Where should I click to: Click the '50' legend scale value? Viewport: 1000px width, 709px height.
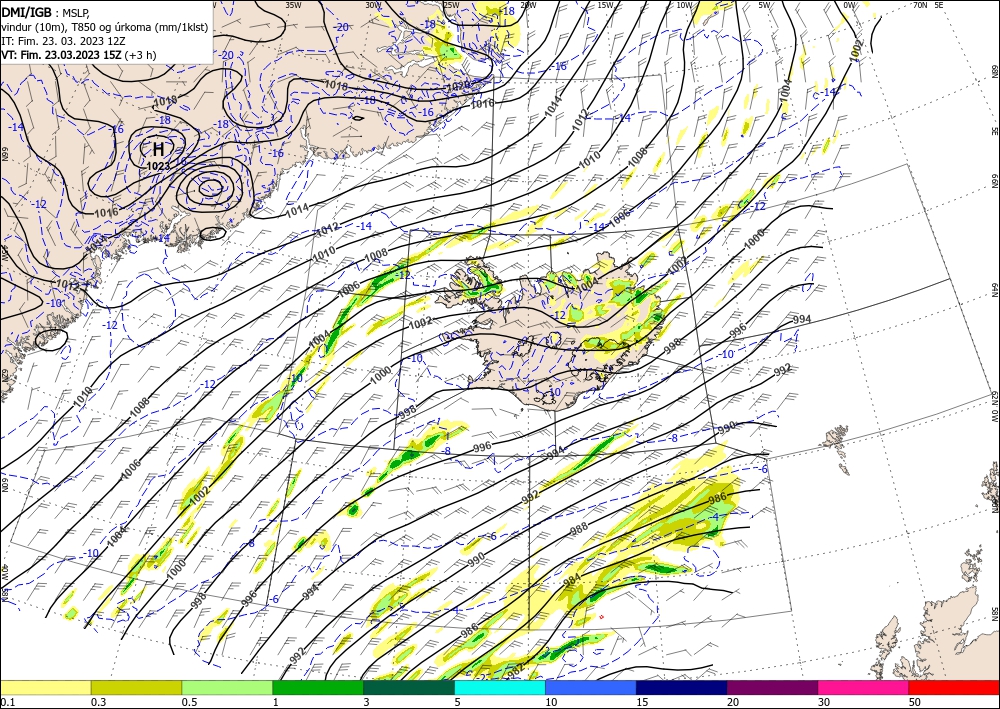tap(915, 702)
